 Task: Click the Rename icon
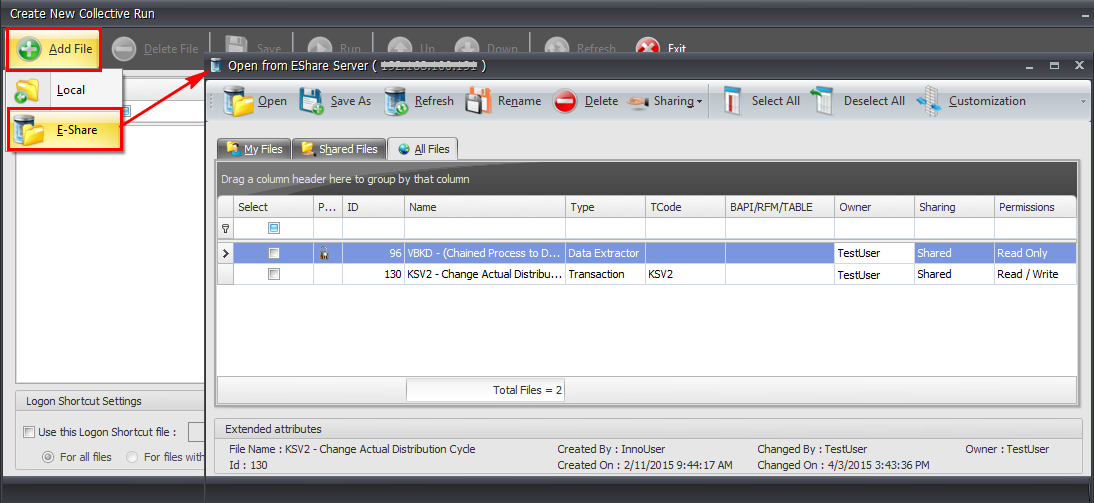[x=479, y=101]
